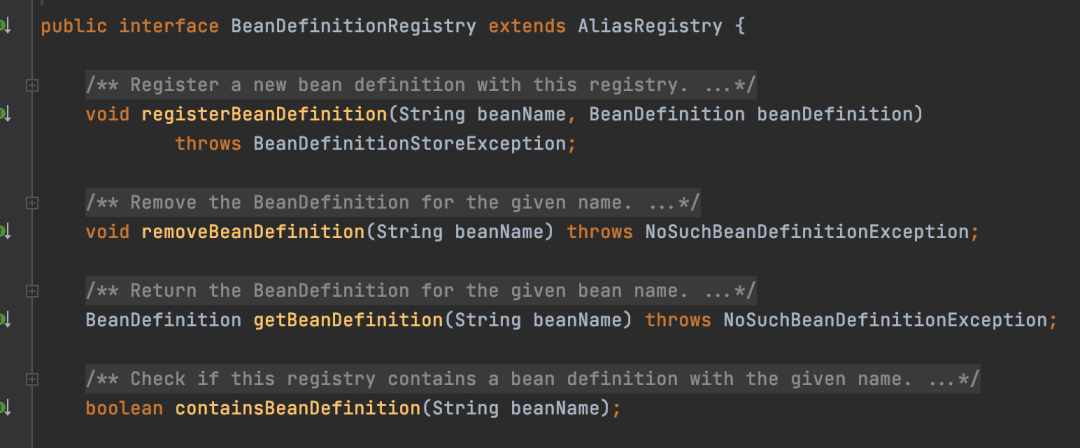The width and height of the screenshot is (1080, 448).
Task: Click gutter icon beside getBeanDefinition method
Action: click(6, 320)
